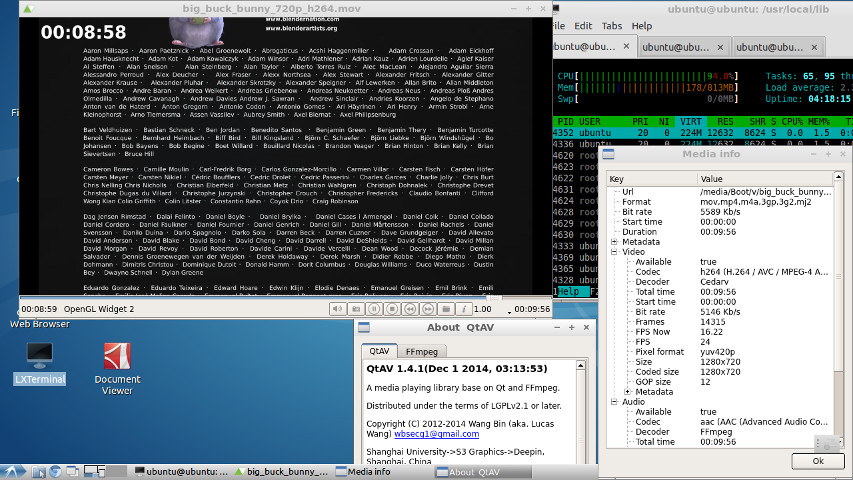The height and width of the screenshot is (480, 853).
Task: Open the Edit menu in the terminal
Action: (x=582, y=25)
